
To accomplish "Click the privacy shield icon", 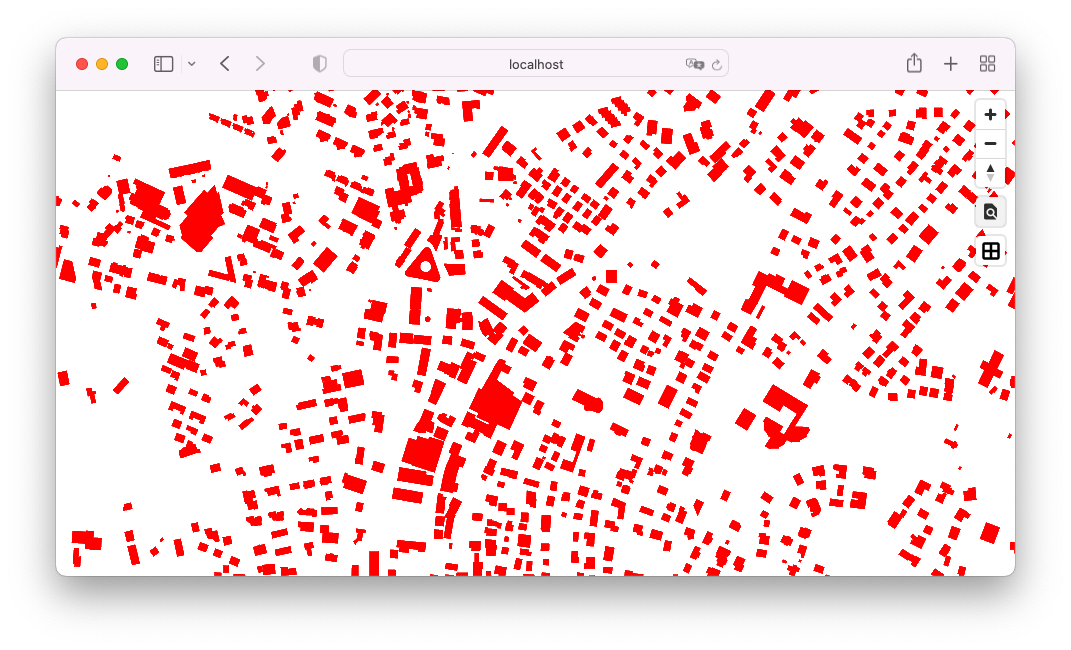I will [x=319, y=63].
